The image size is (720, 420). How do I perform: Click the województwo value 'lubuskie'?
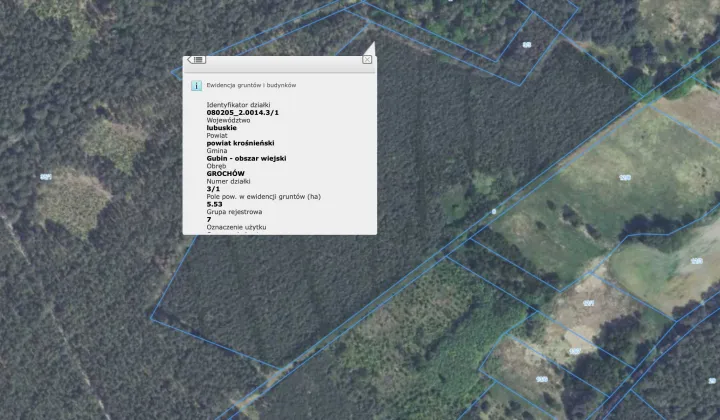coord(221,128)
